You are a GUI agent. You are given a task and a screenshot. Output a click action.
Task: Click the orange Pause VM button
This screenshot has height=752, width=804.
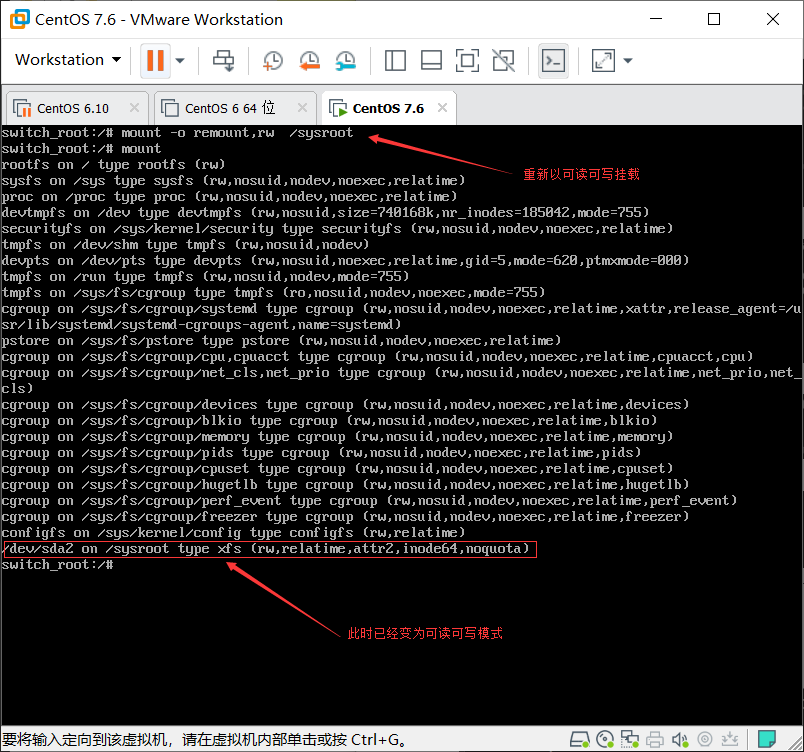pyautogui.click(x=155, y=60)
